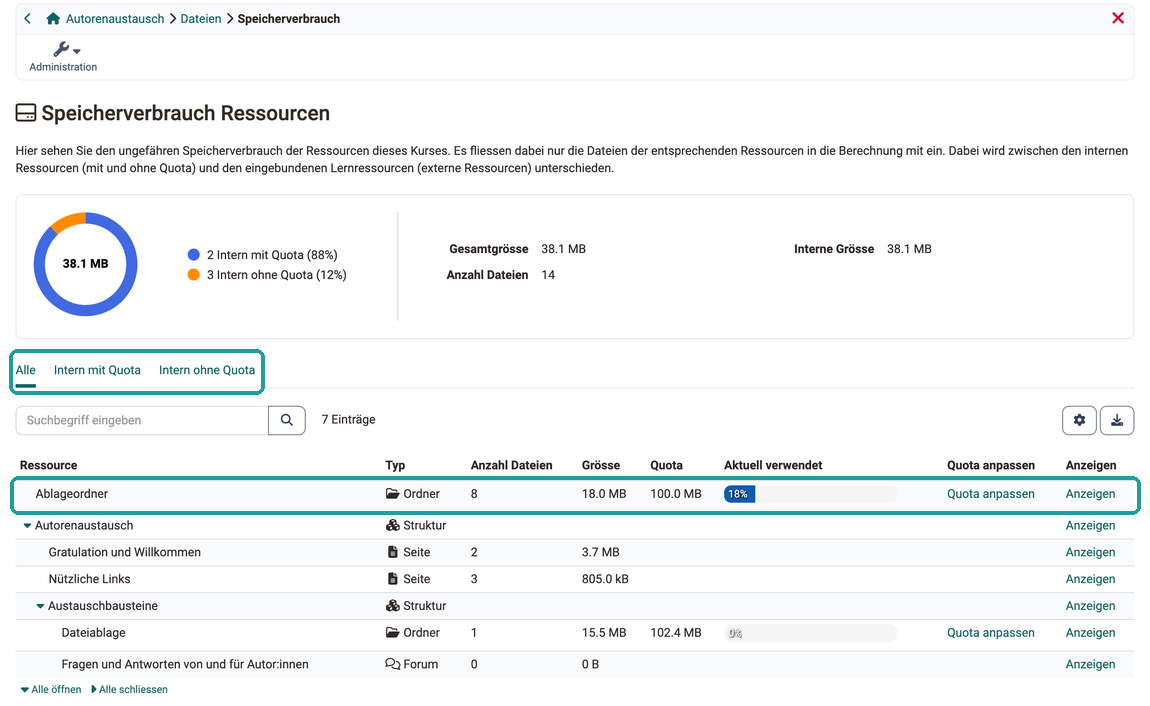The image size is (1150, 706).
Task: Click Anzeigen for Nützliche Links
Action: click(1090, 578)
